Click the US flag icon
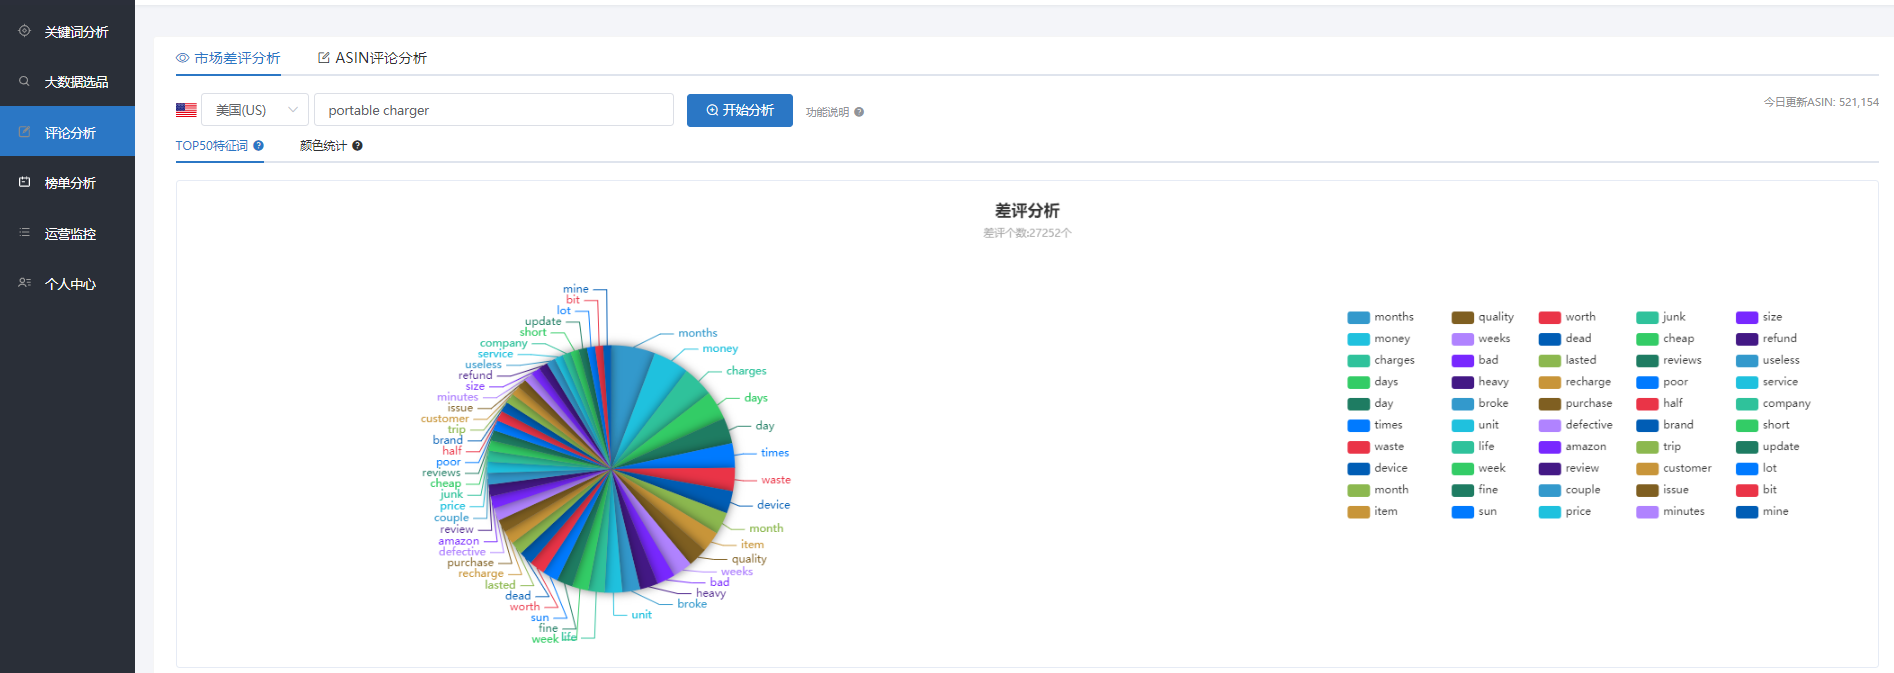This screenshot has width=1894, height=673. [x=186, y=110]
